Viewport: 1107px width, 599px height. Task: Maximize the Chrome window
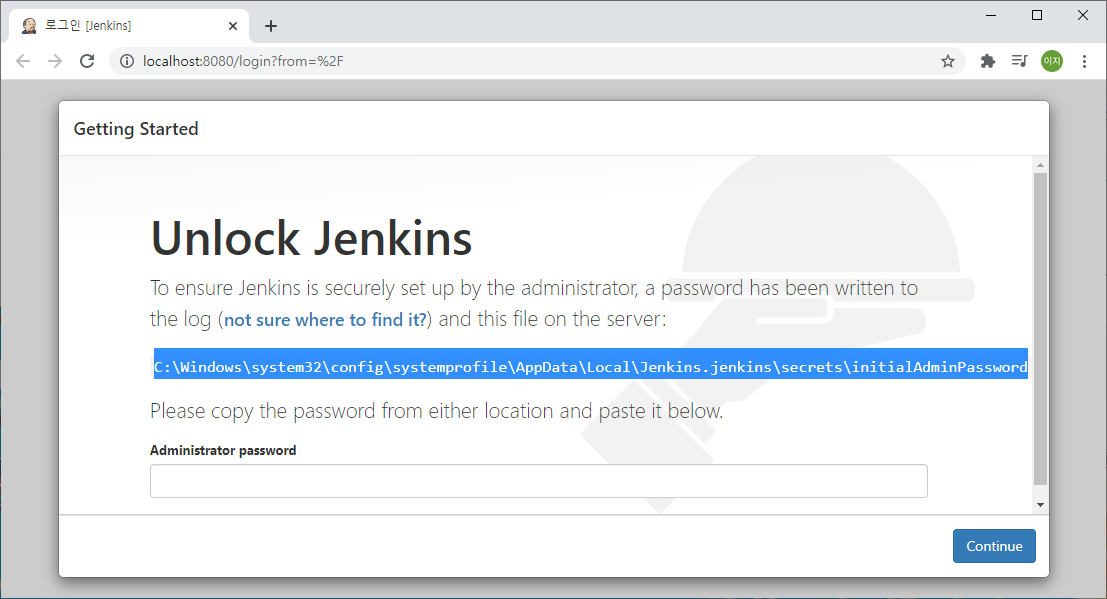tap(1036, 15)
